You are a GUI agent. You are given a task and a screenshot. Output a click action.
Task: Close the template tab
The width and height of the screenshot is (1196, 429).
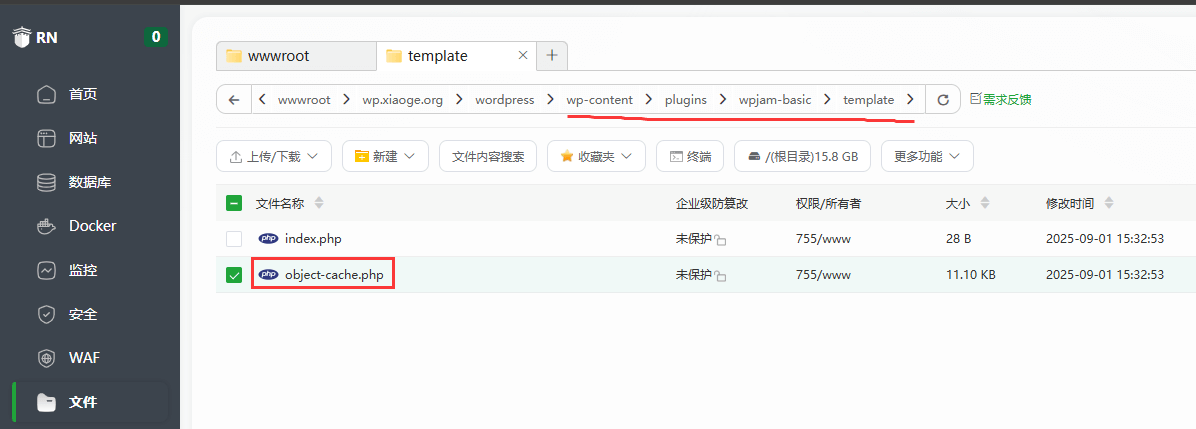coord(522,56)
